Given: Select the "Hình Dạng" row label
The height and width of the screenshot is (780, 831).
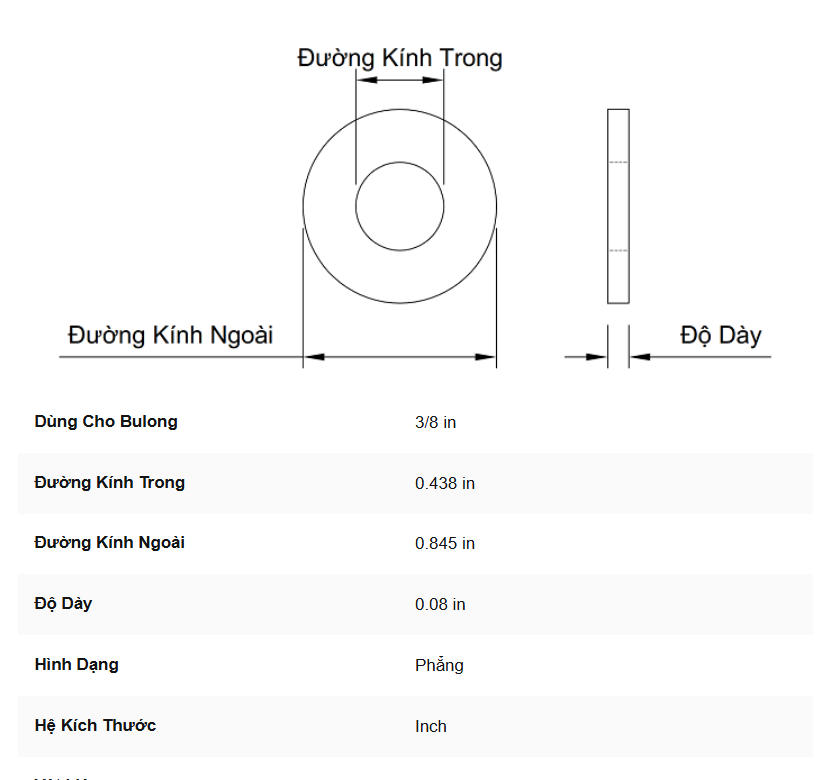Looking at the screenshot, I should (x=76, y=665).
